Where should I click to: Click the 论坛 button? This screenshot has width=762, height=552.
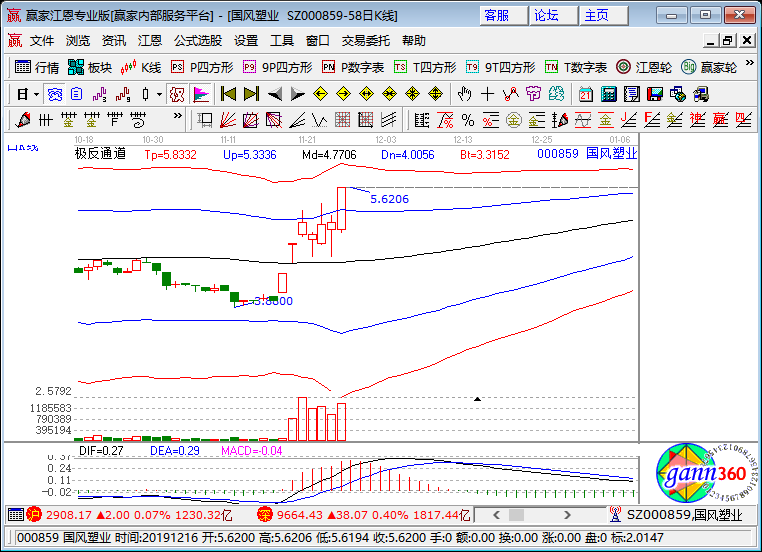[x=554, y=16]
